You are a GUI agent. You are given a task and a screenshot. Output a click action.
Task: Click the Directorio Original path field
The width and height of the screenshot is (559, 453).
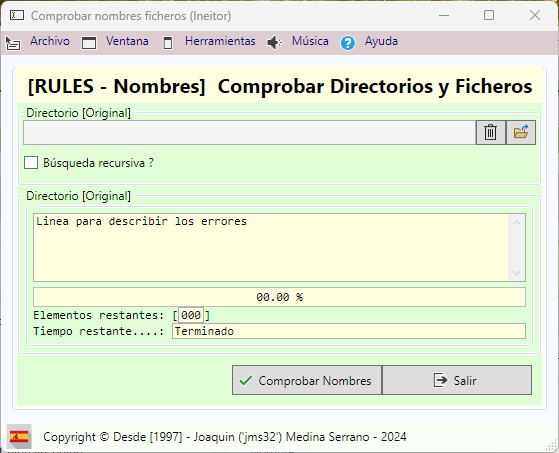coord(250,133)
